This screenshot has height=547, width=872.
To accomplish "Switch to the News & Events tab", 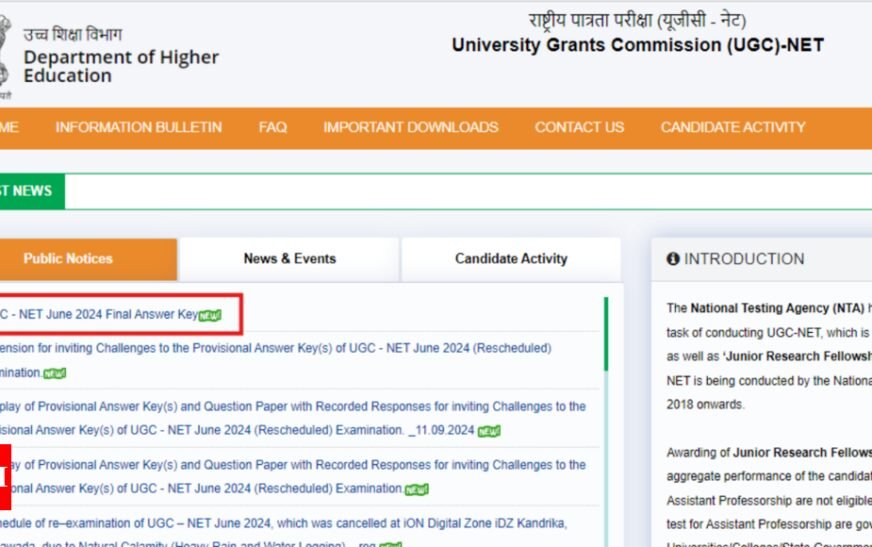I will click(x=289, y=259).
